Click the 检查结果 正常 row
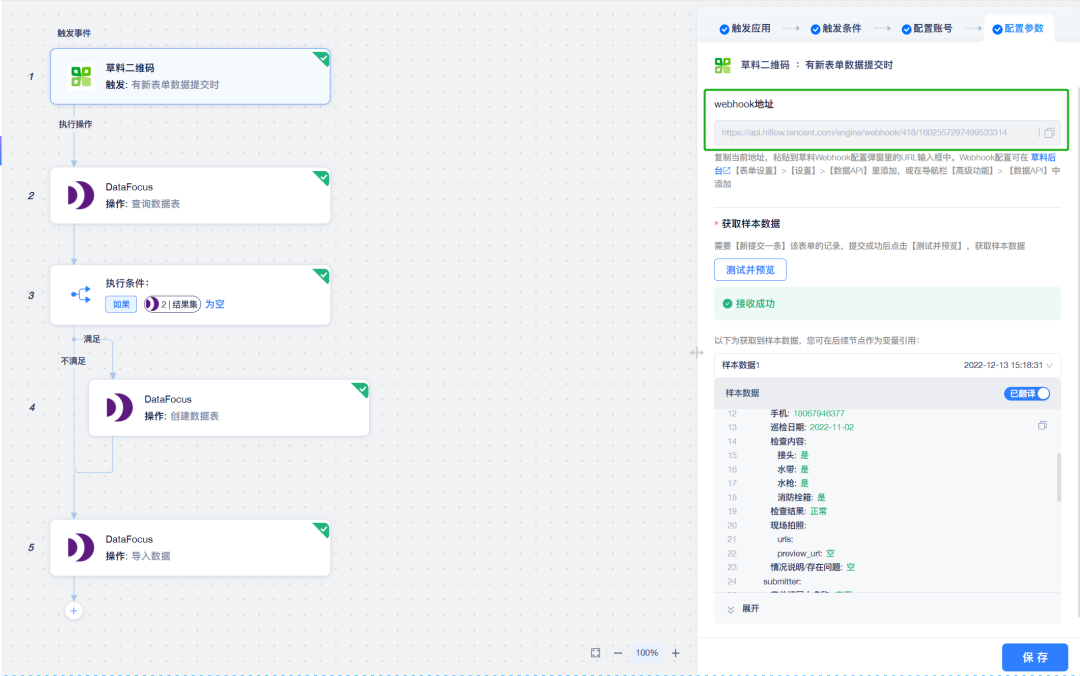Screen dimensions: 1080x676 click(x=798, y=511)
